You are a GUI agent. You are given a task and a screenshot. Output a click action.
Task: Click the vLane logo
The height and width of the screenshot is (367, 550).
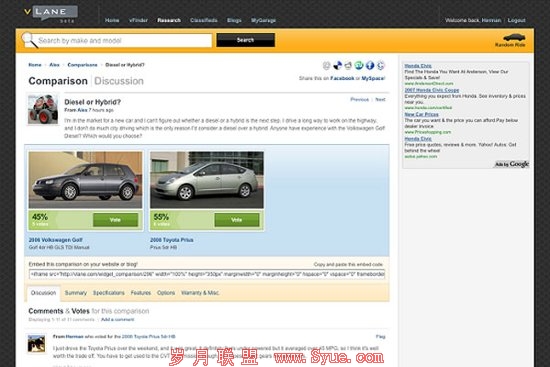[51, 13]
